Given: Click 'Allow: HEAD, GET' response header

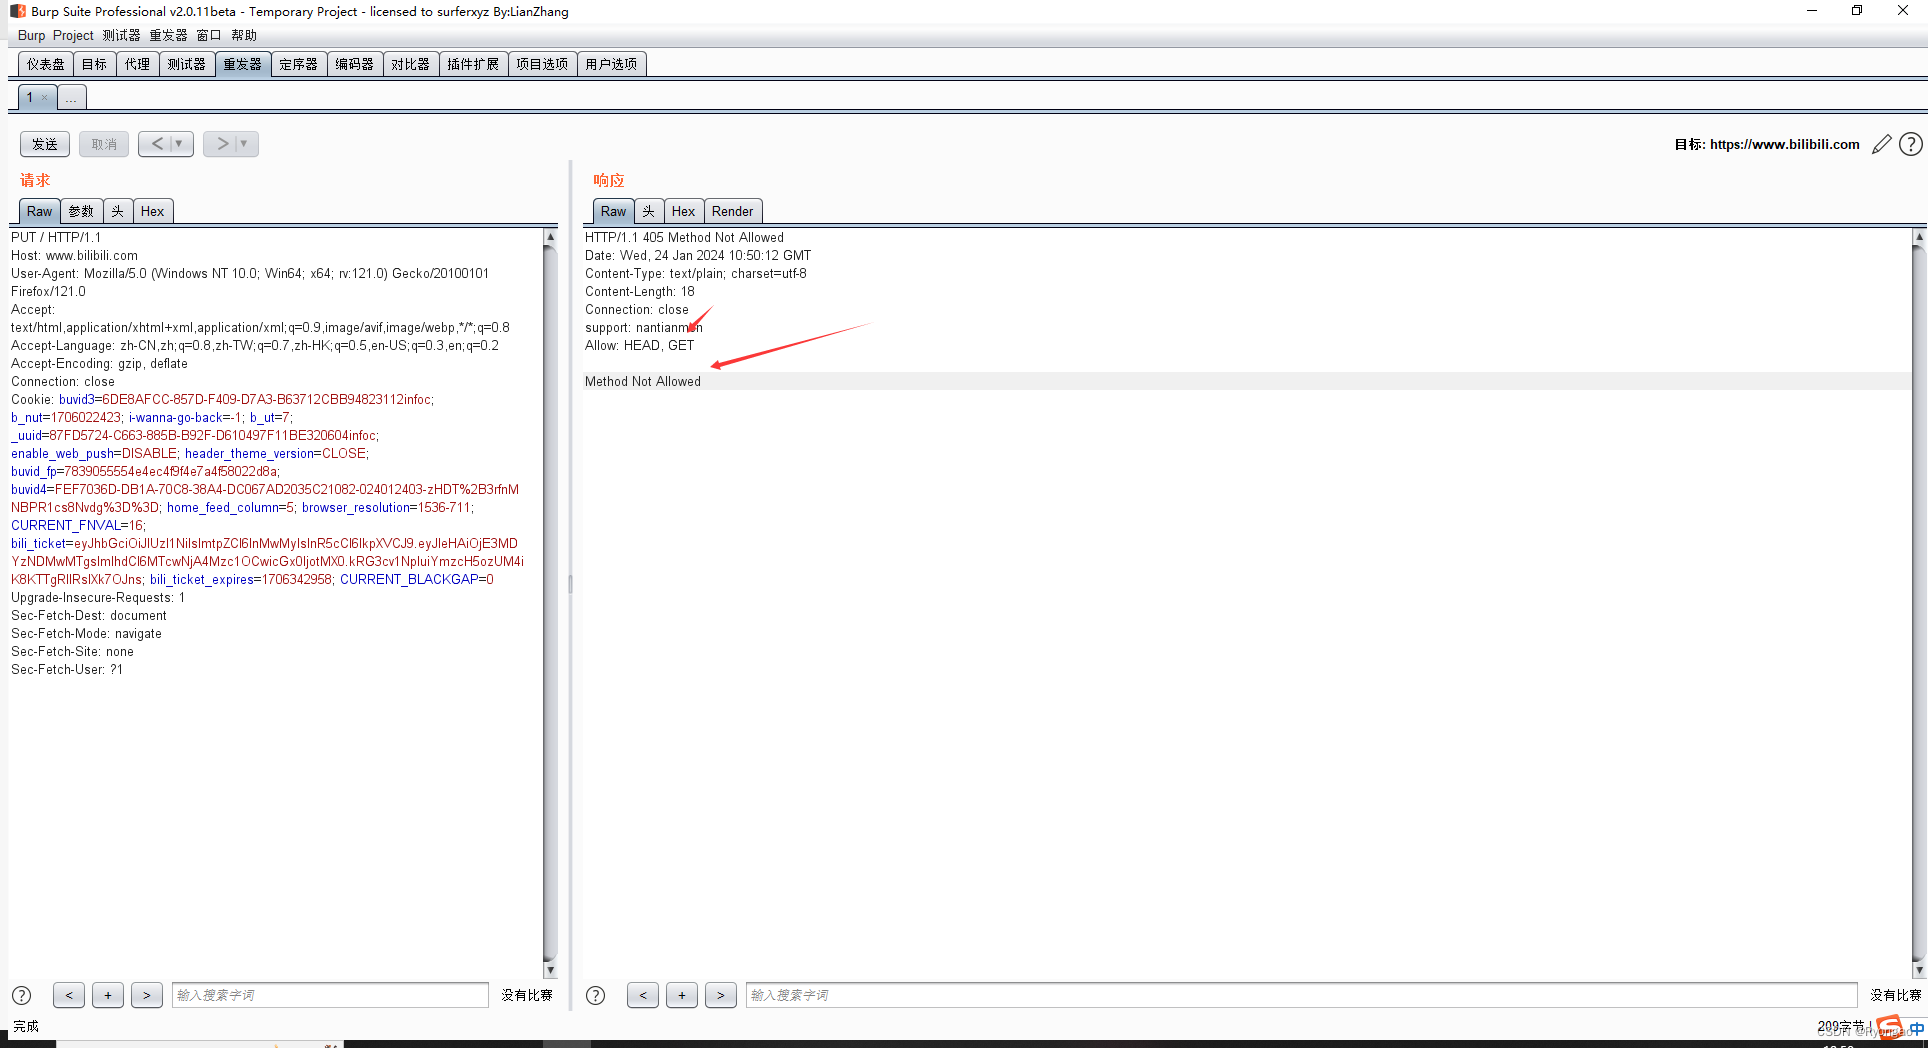Looking at the screenshot, I should (639, 345).
